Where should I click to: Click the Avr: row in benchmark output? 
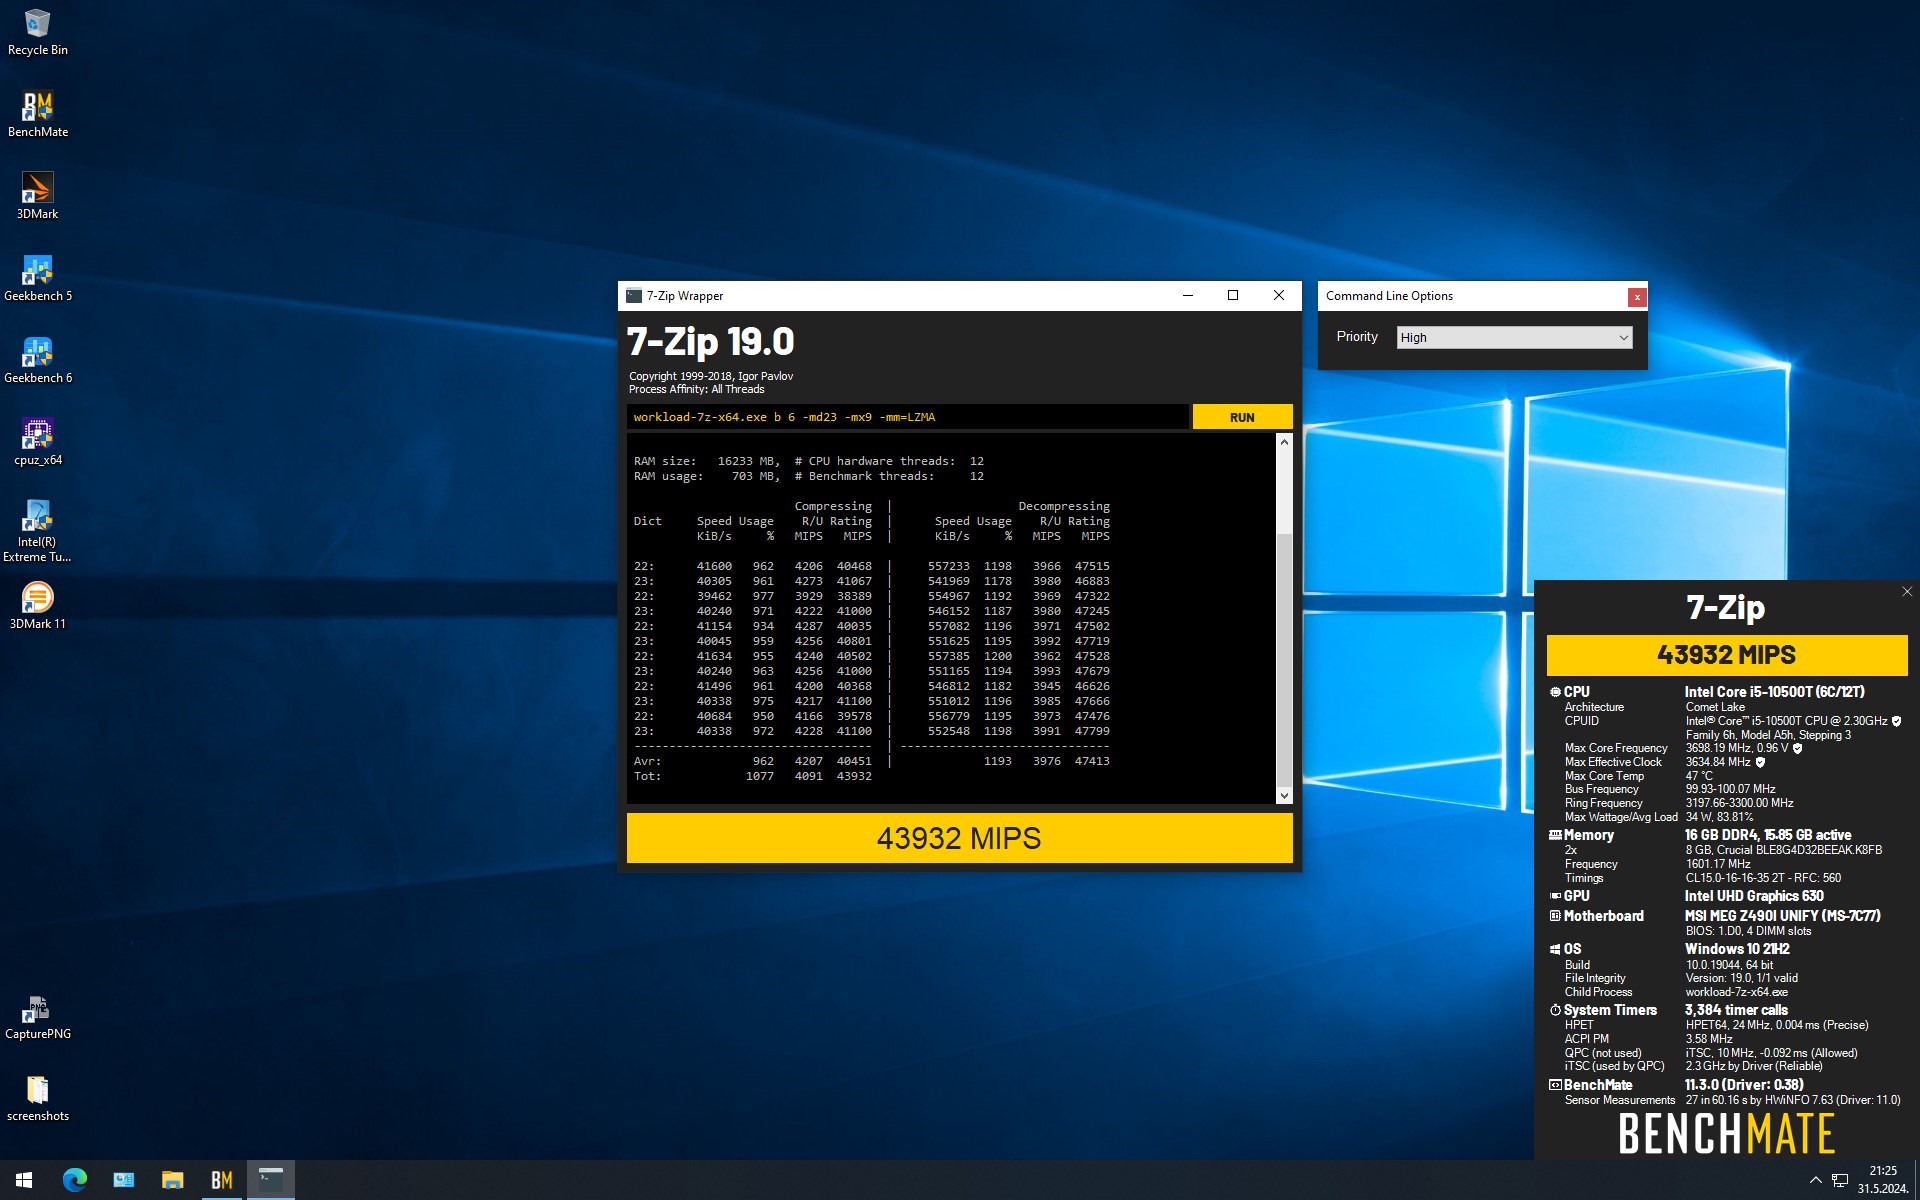(871, 761)
